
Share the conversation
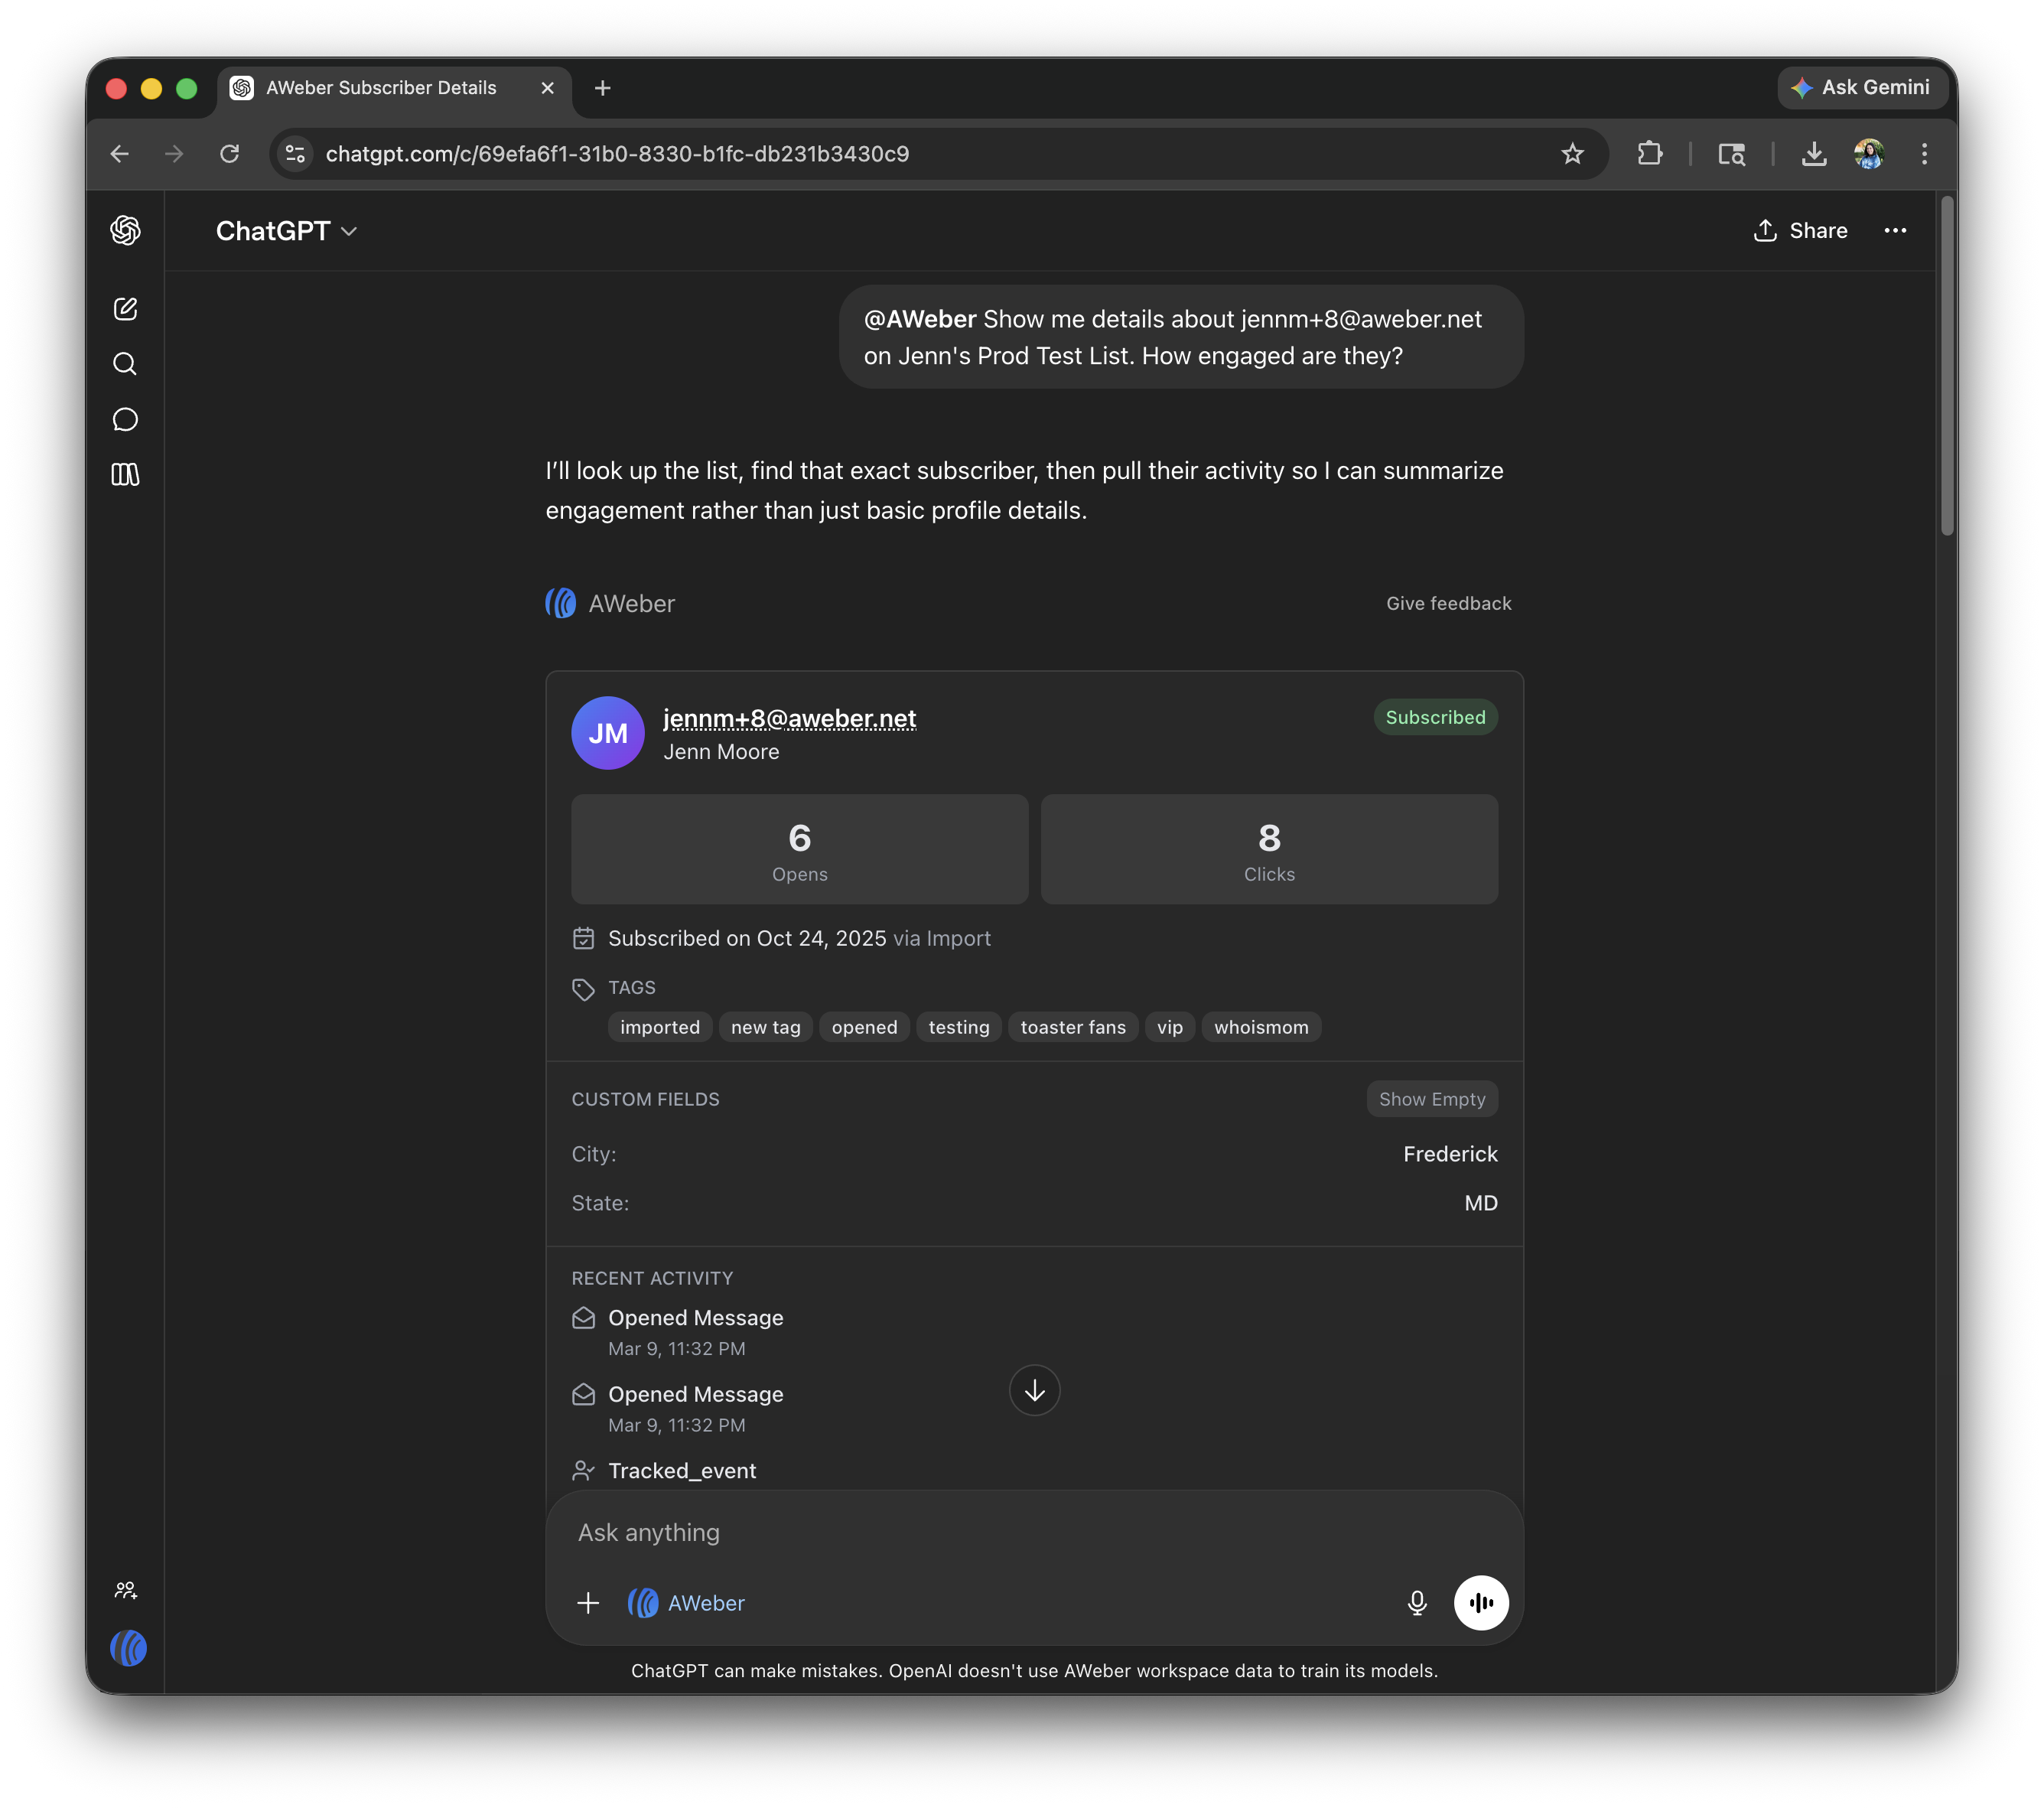click(1799, 230)
